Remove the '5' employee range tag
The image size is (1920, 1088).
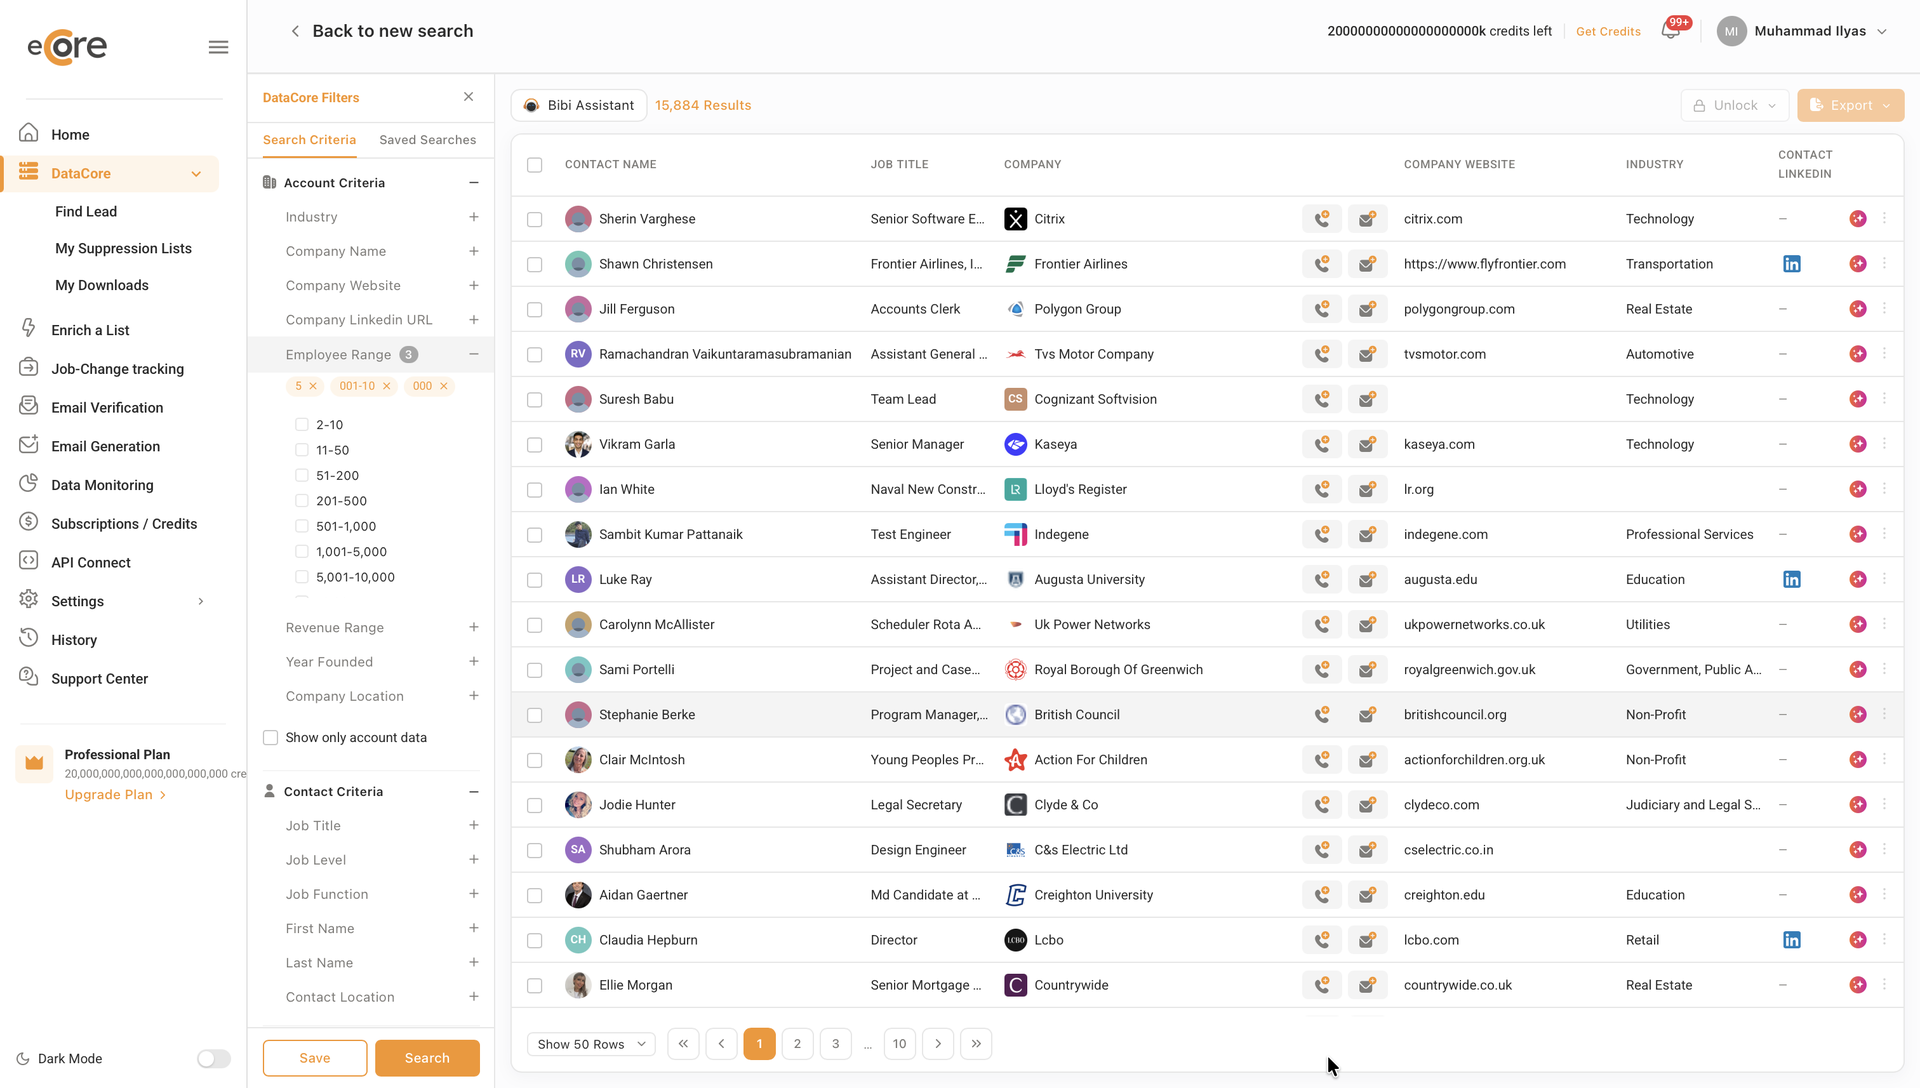click(x=313, y=386)
